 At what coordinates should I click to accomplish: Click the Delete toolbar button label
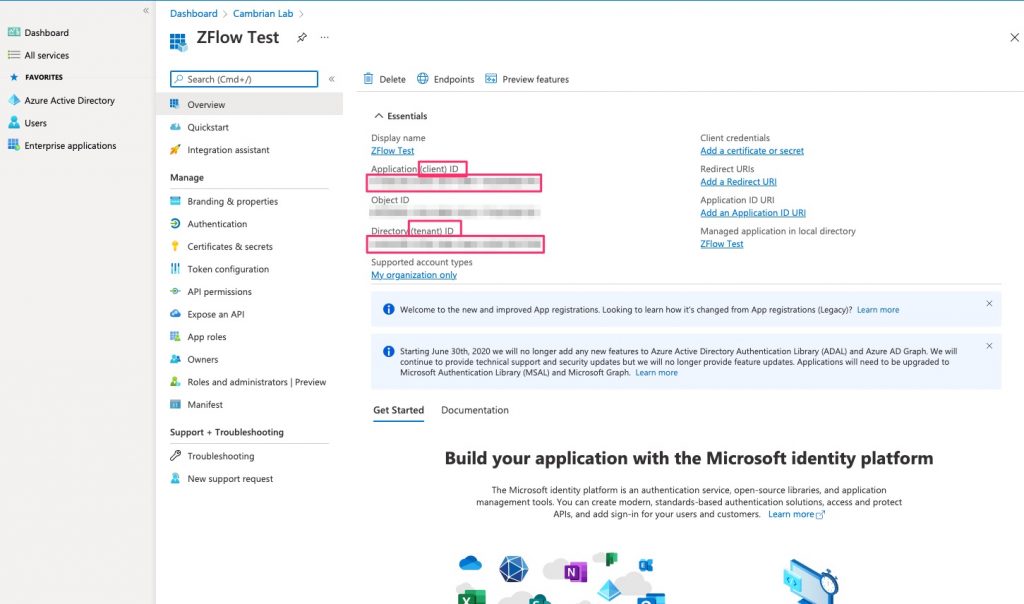tap(392, 79)
